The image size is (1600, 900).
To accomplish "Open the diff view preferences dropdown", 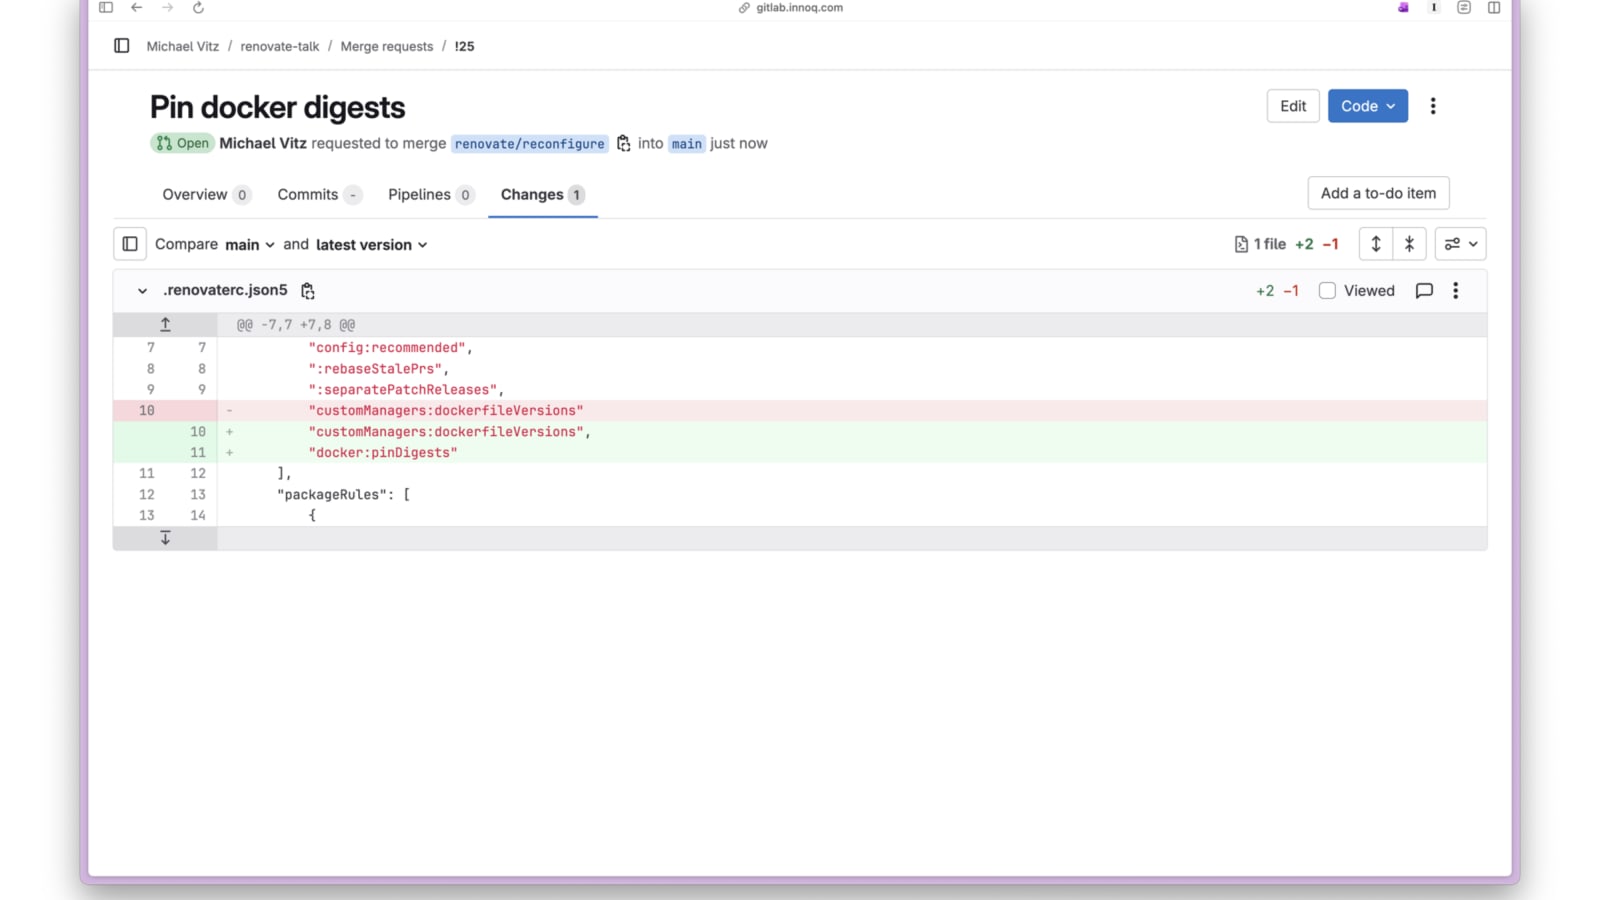I will [x=1461, y=244].
